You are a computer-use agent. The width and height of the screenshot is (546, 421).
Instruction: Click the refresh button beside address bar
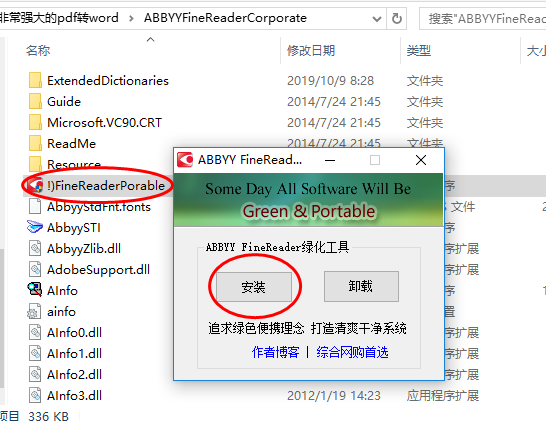[x=397, y=18]
